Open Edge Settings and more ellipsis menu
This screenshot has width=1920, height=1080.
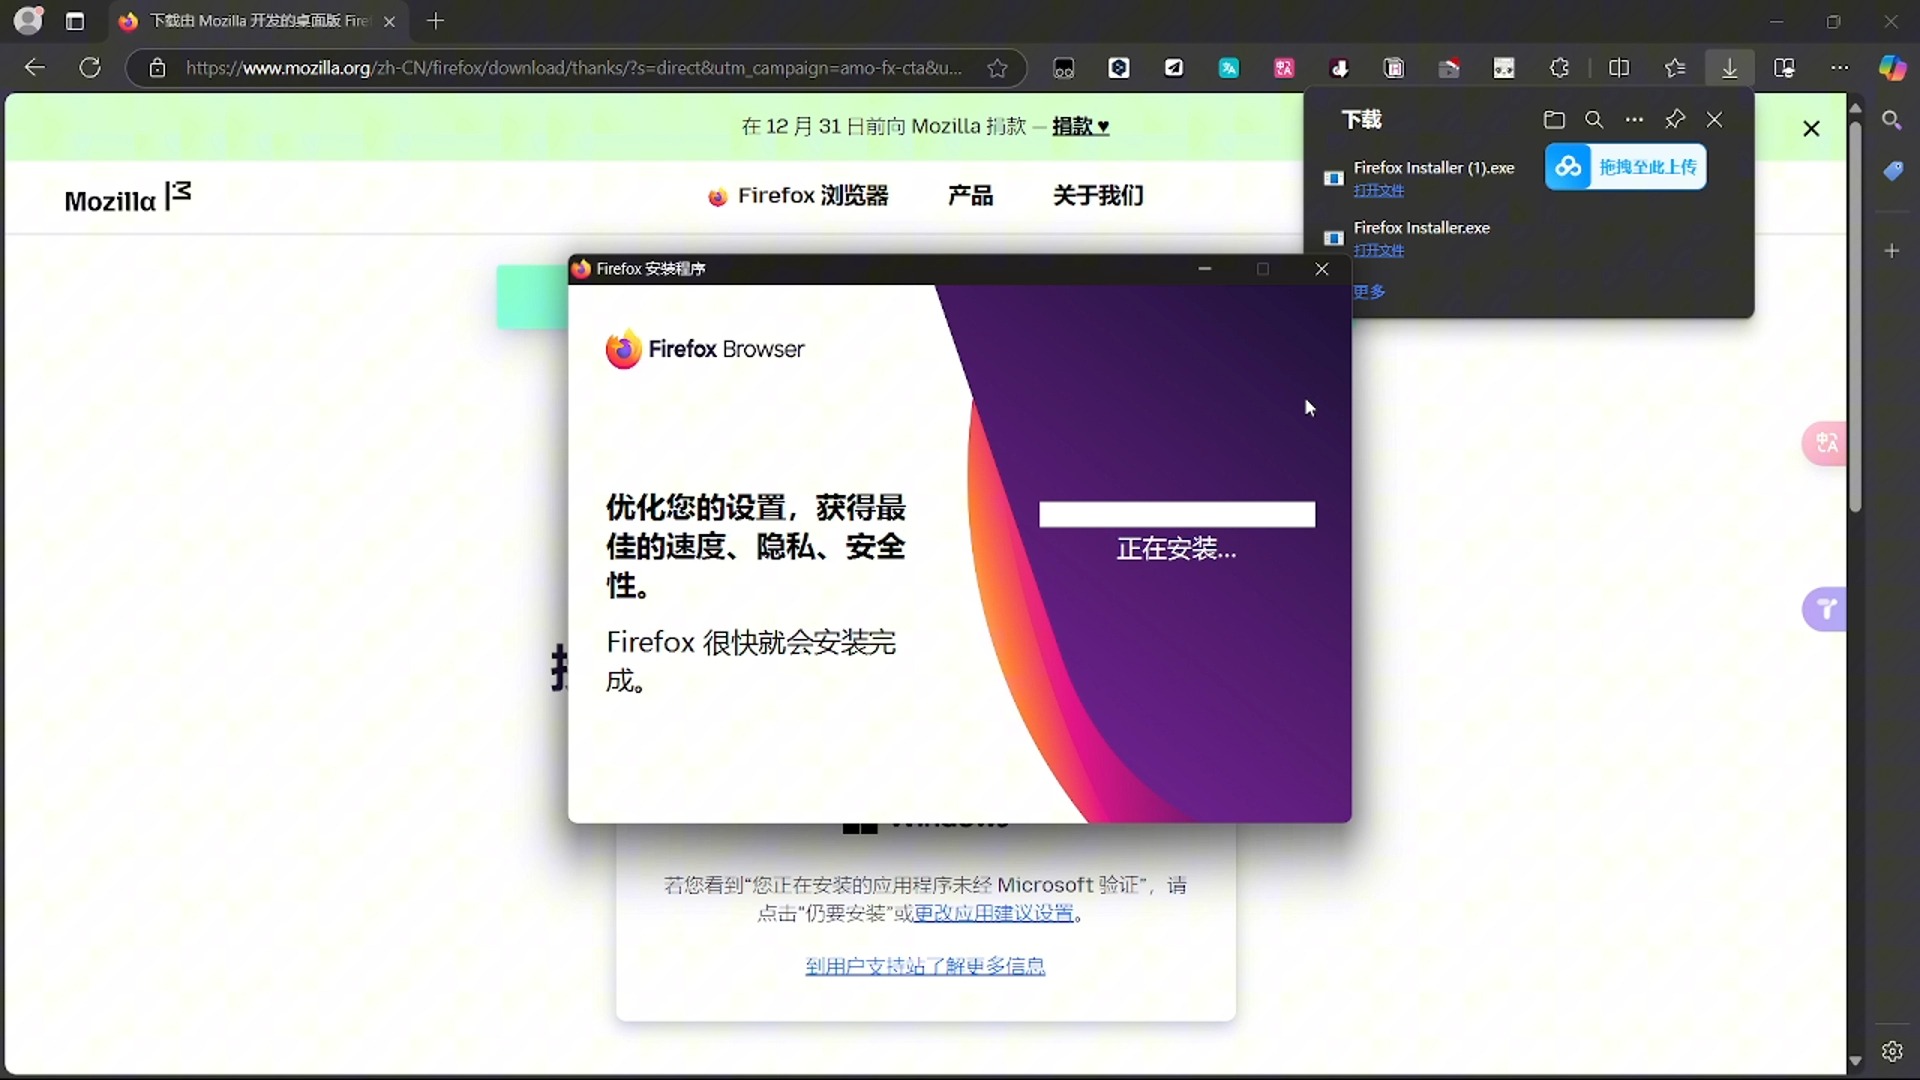tap(1840, 68)
